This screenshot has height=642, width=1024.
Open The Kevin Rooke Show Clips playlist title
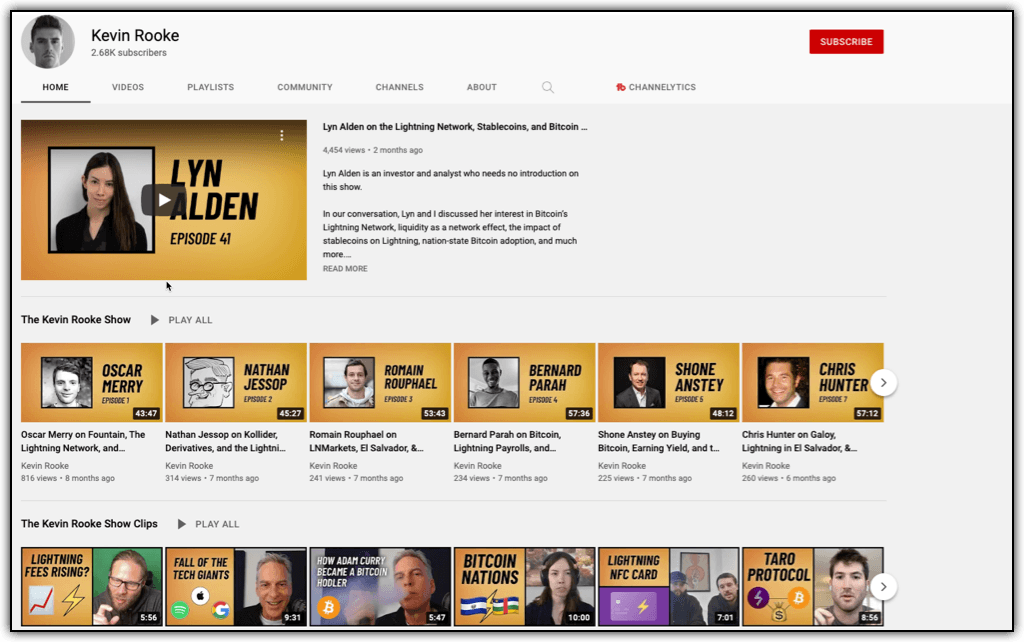tap(89, 524)
